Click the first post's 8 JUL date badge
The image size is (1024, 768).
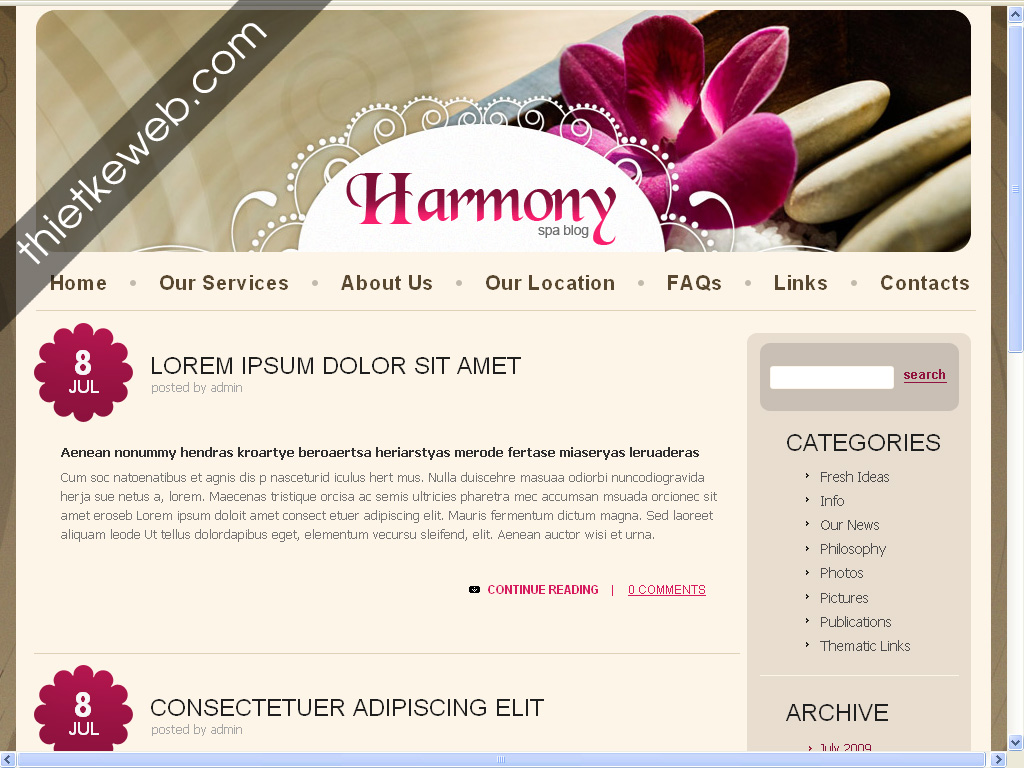click(84, 372)
